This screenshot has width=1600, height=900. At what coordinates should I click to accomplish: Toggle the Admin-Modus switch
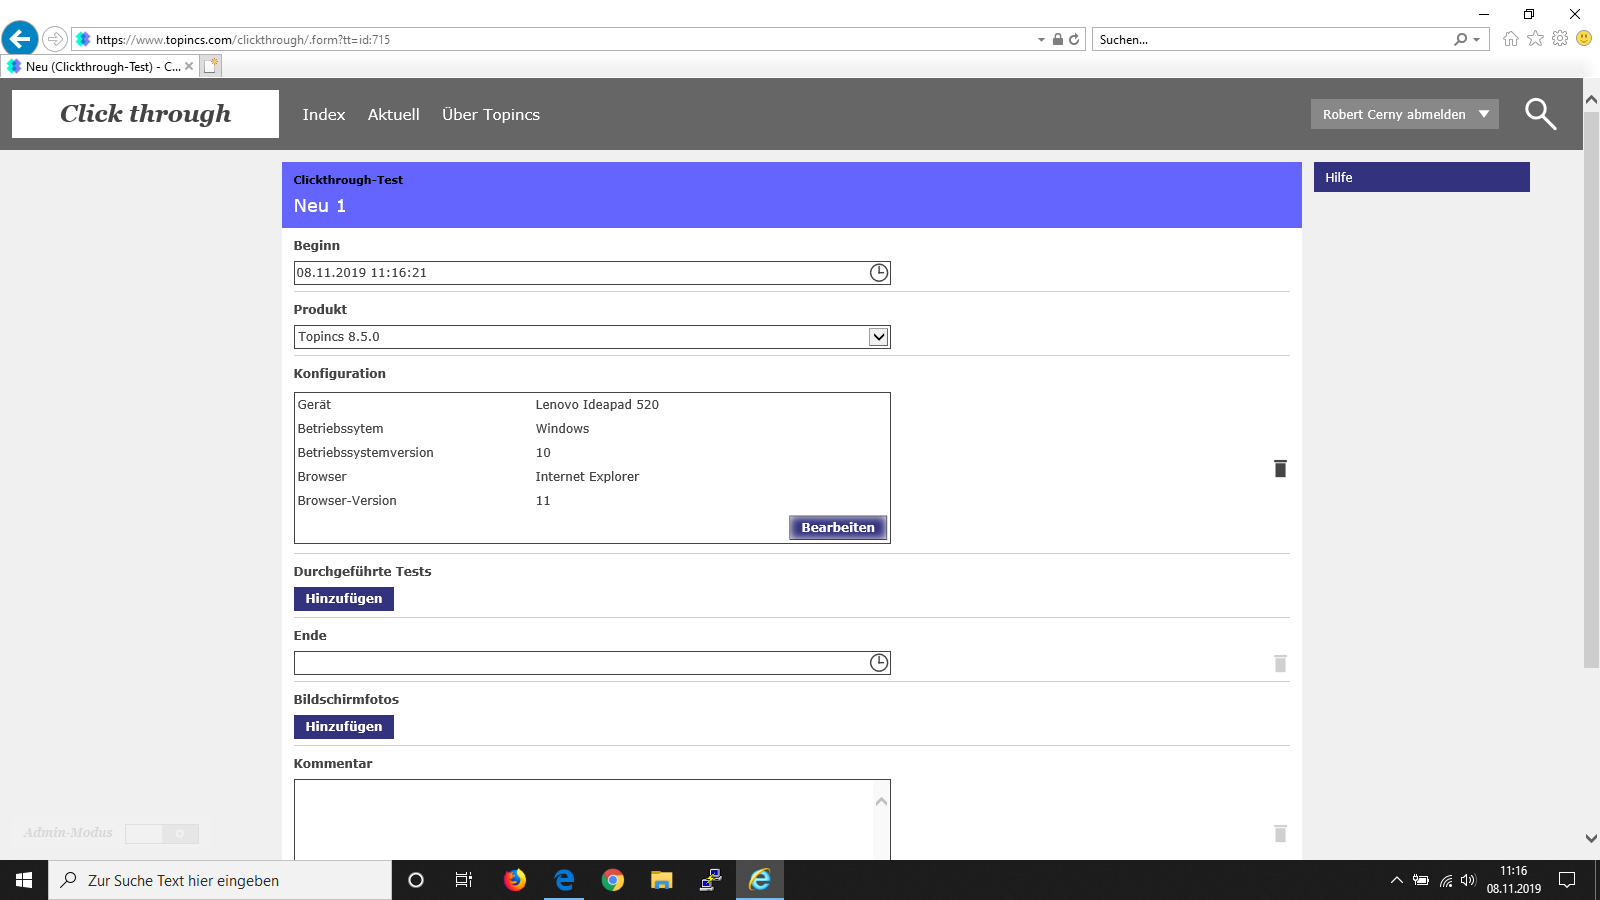coord(162,834)
